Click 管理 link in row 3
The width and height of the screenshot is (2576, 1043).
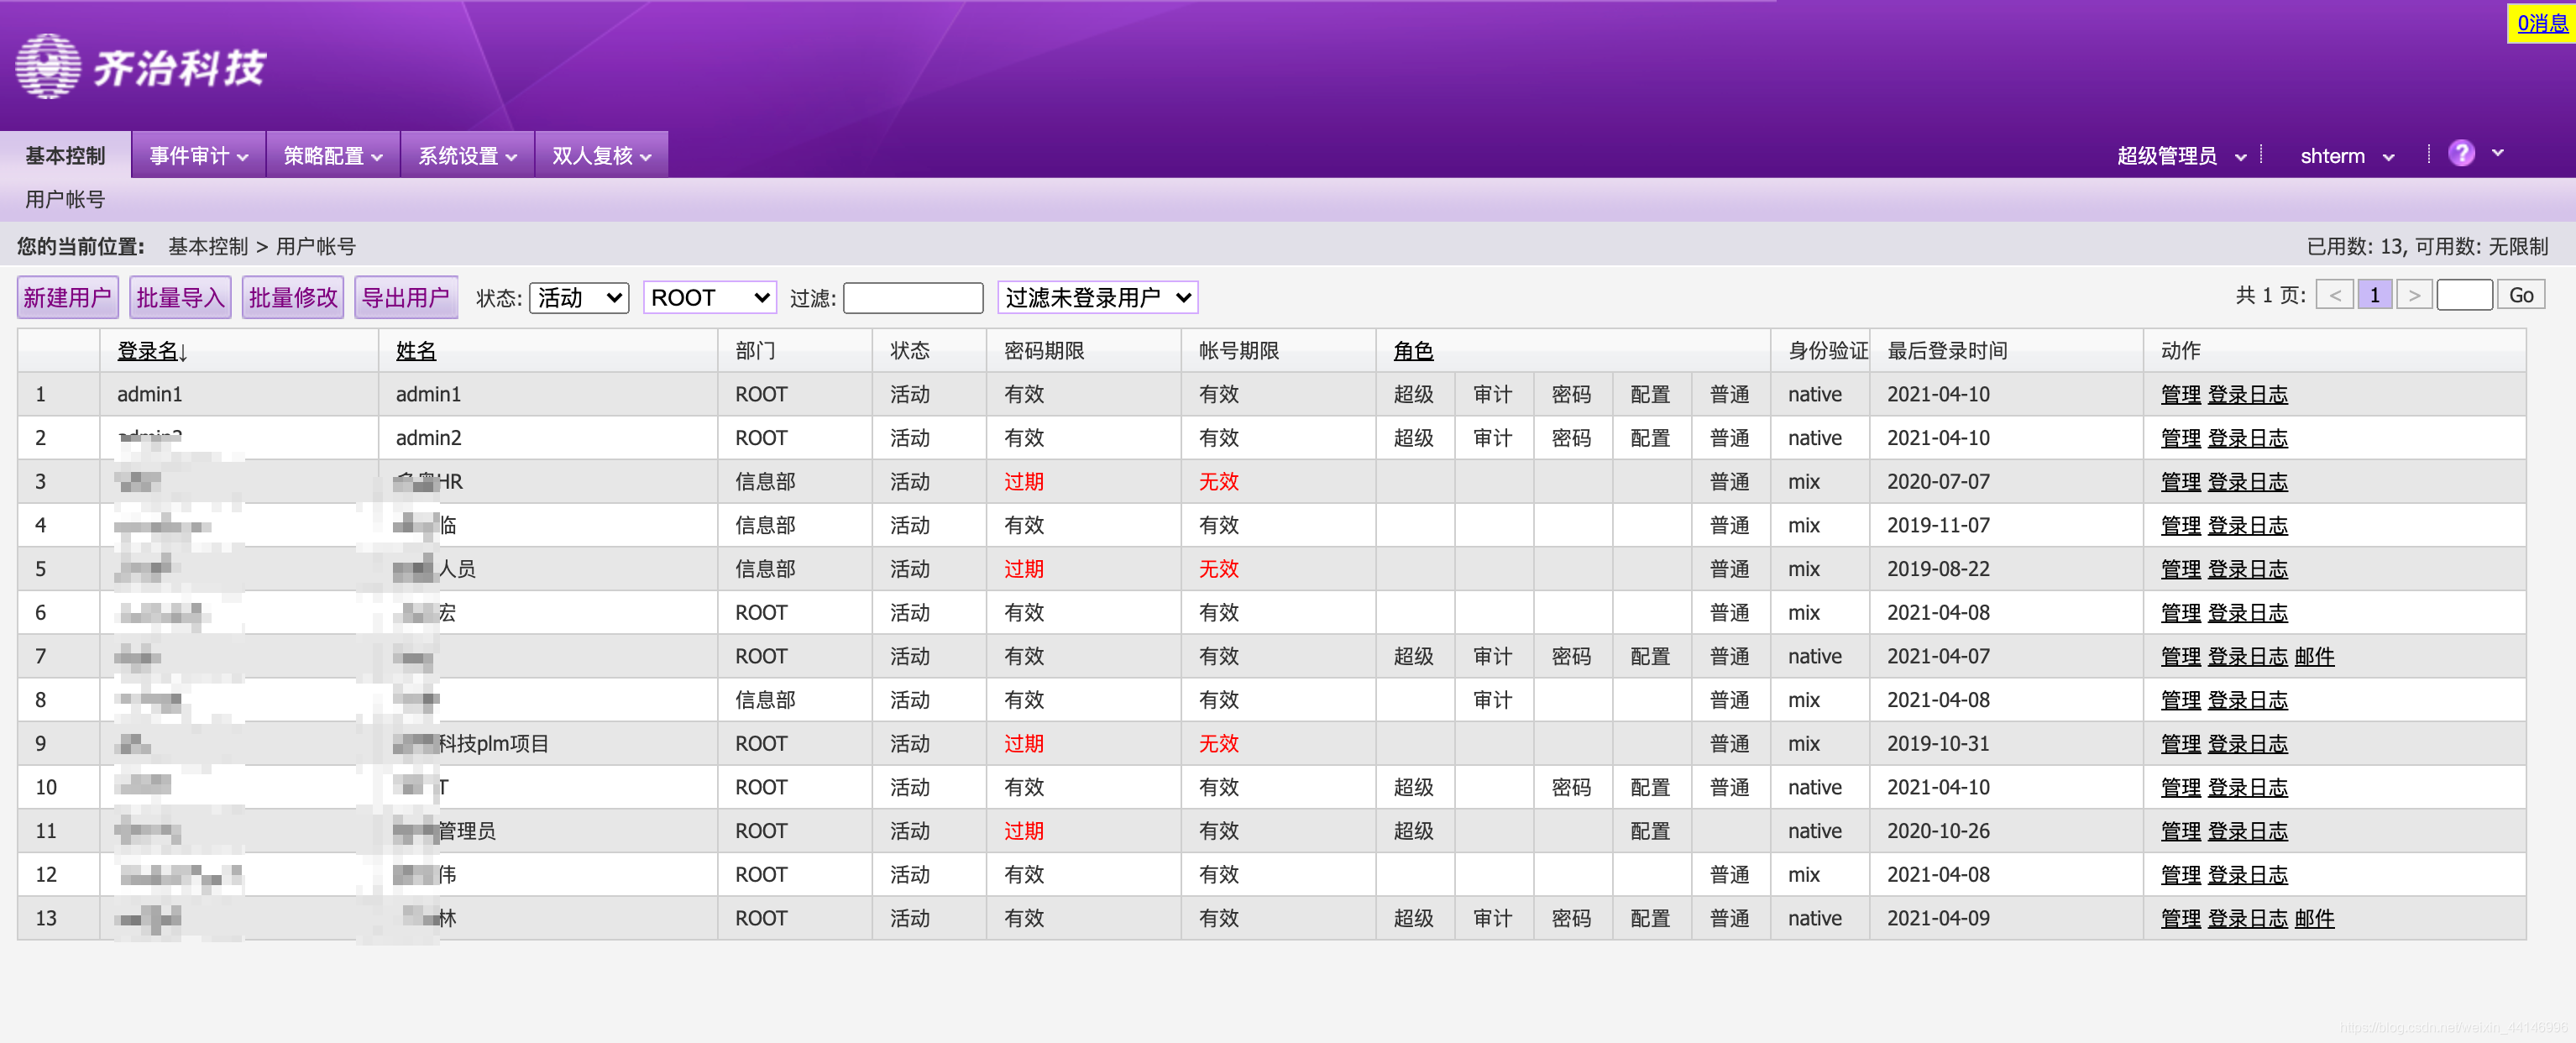click(2180, 482)
